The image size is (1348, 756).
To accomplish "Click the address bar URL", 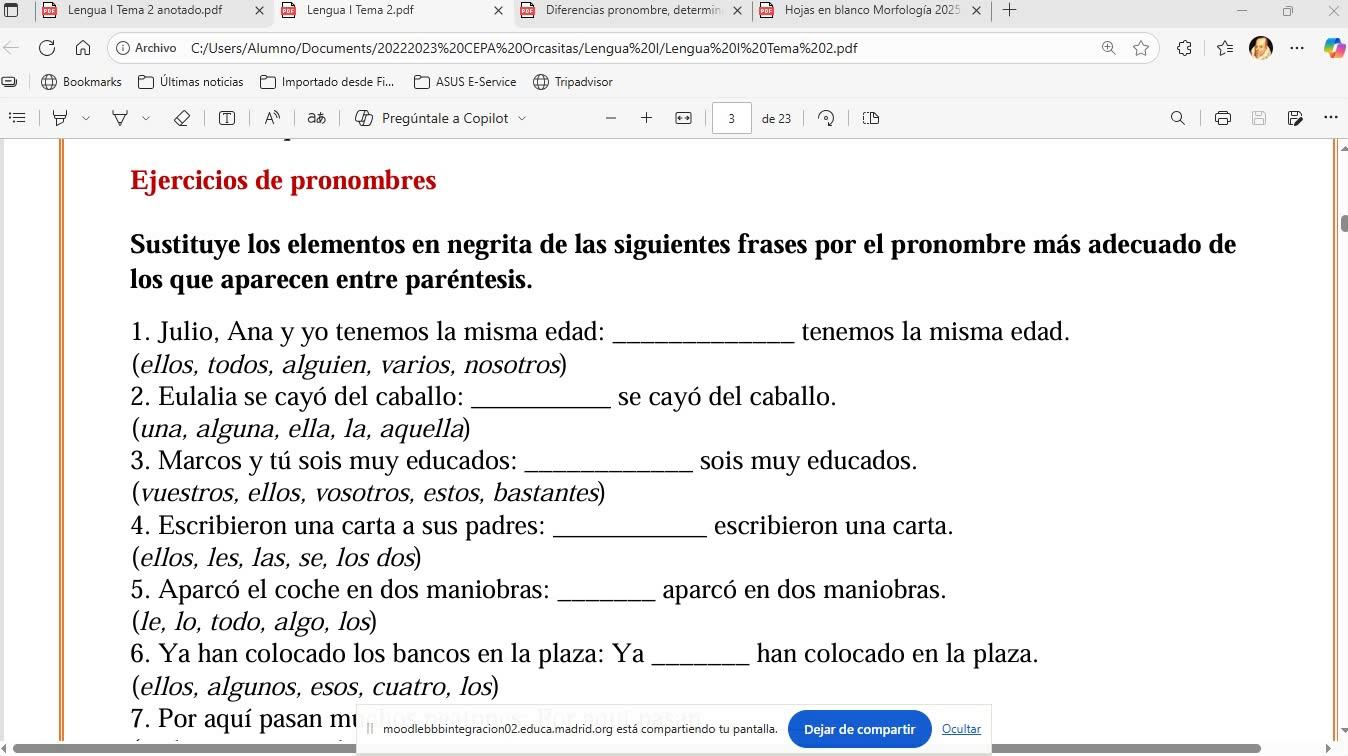I will [523, 48].
